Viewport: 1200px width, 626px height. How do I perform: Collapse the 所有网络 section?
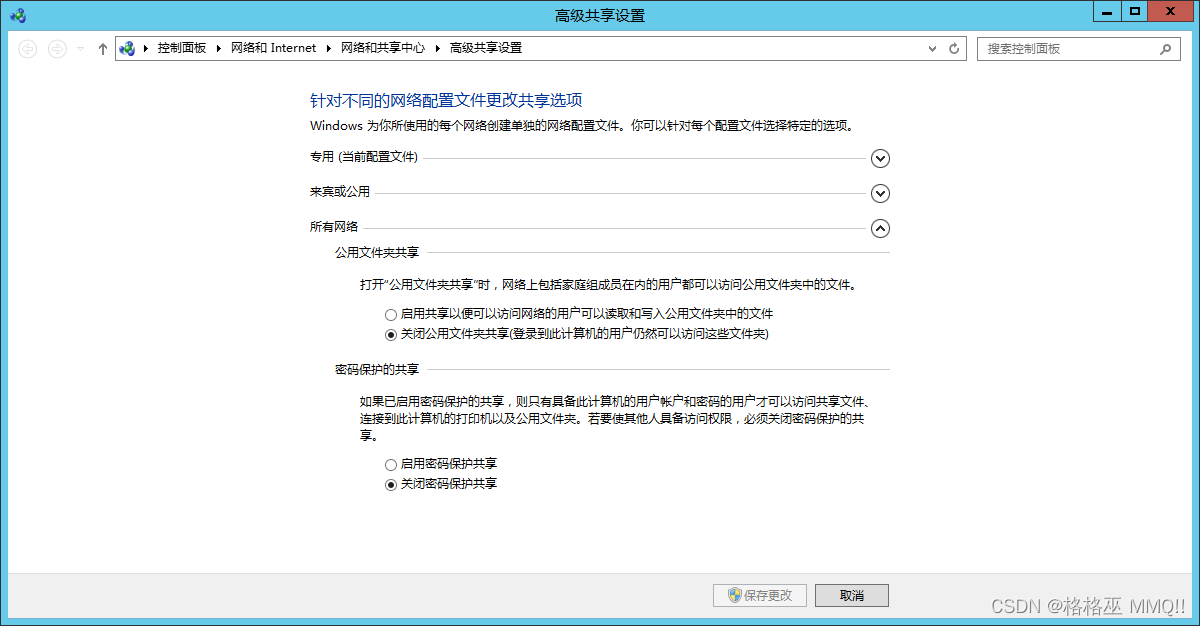pyautogui.click(x=880, y=228)
